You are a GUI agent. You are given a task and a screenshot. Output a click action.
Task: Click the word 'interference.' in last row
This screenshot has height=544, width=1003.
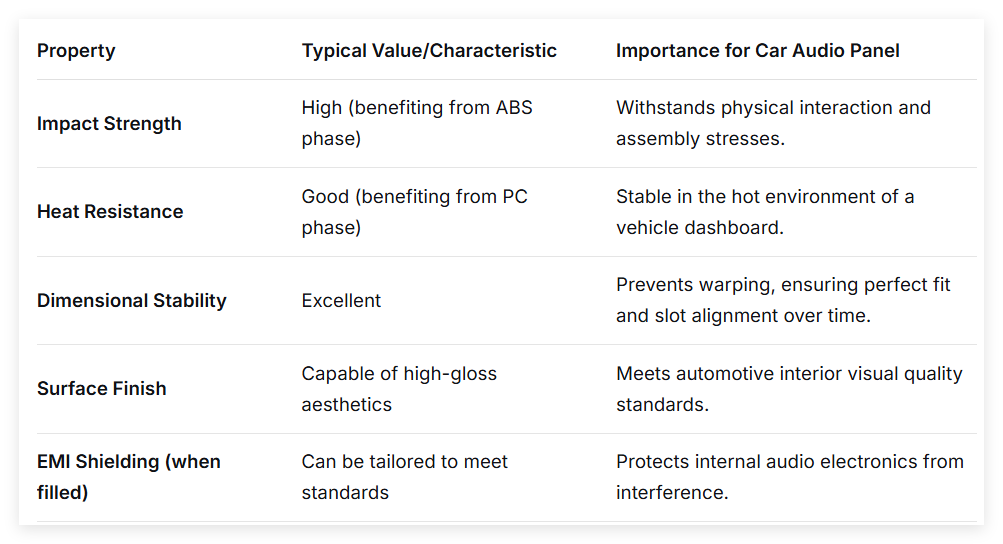click(672, 493)
